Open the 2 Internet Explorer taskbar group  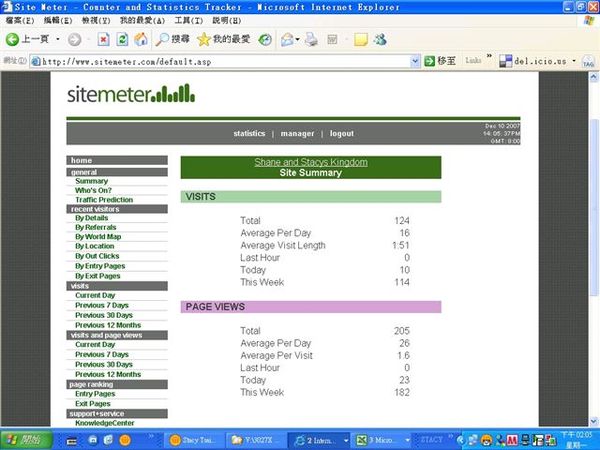pos(318,440)
